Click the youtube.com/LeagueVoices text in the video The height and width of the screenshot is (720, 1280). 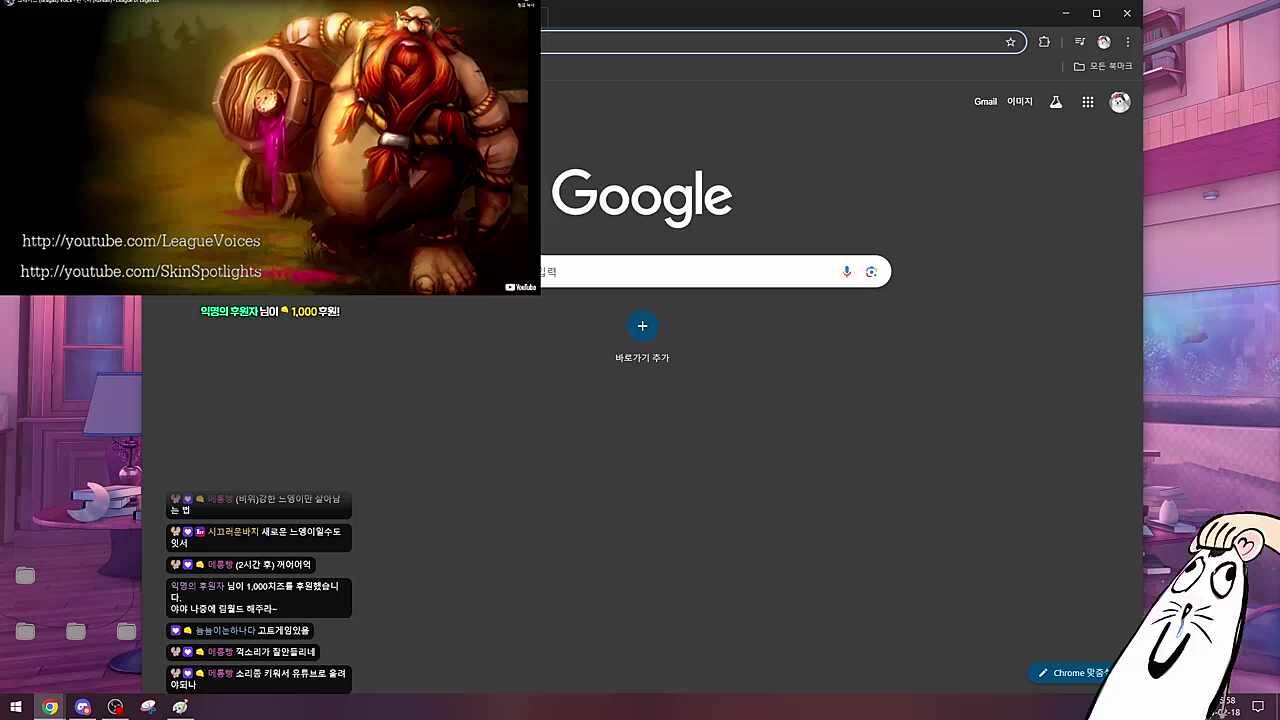click(141, 241)
